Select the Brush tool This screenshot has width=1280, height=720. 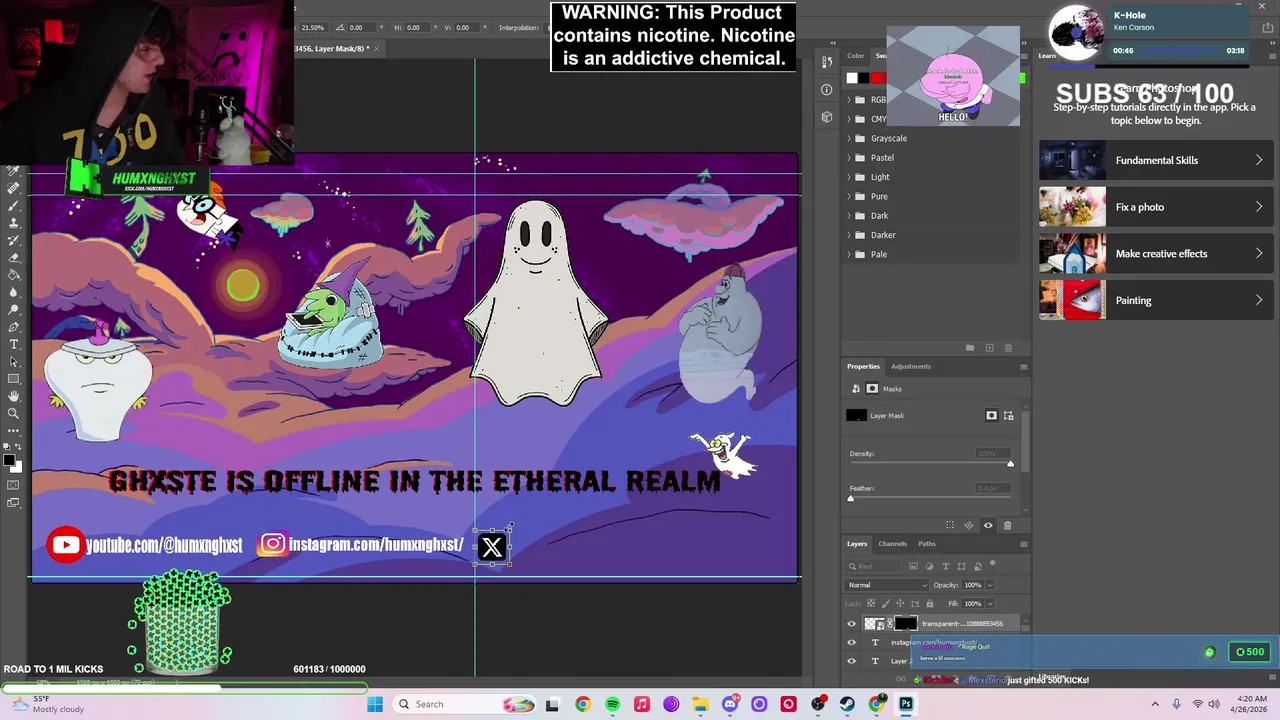pos(14,206)
